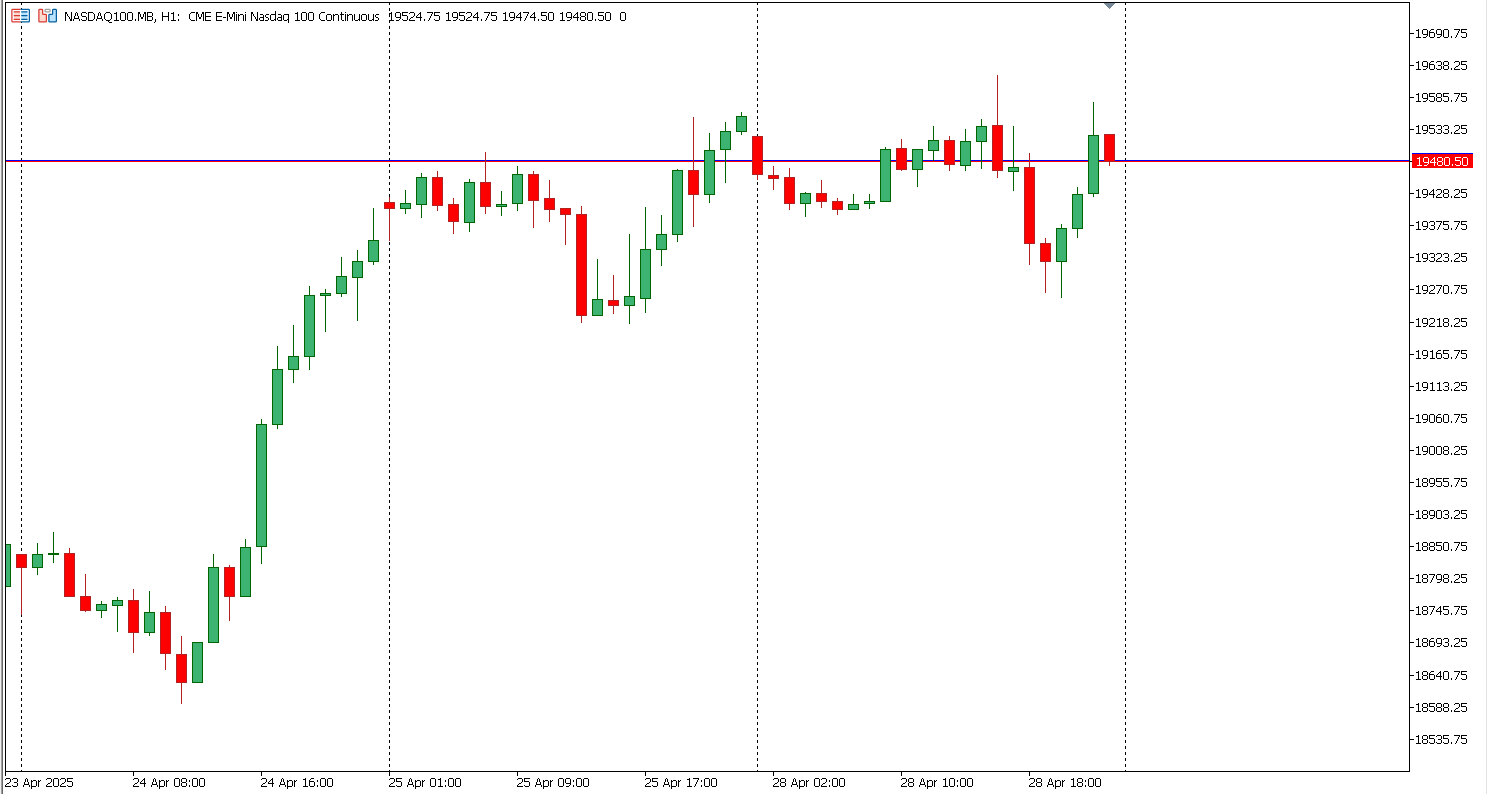Click the 19533.25 price axis label

pos(1441,129)
